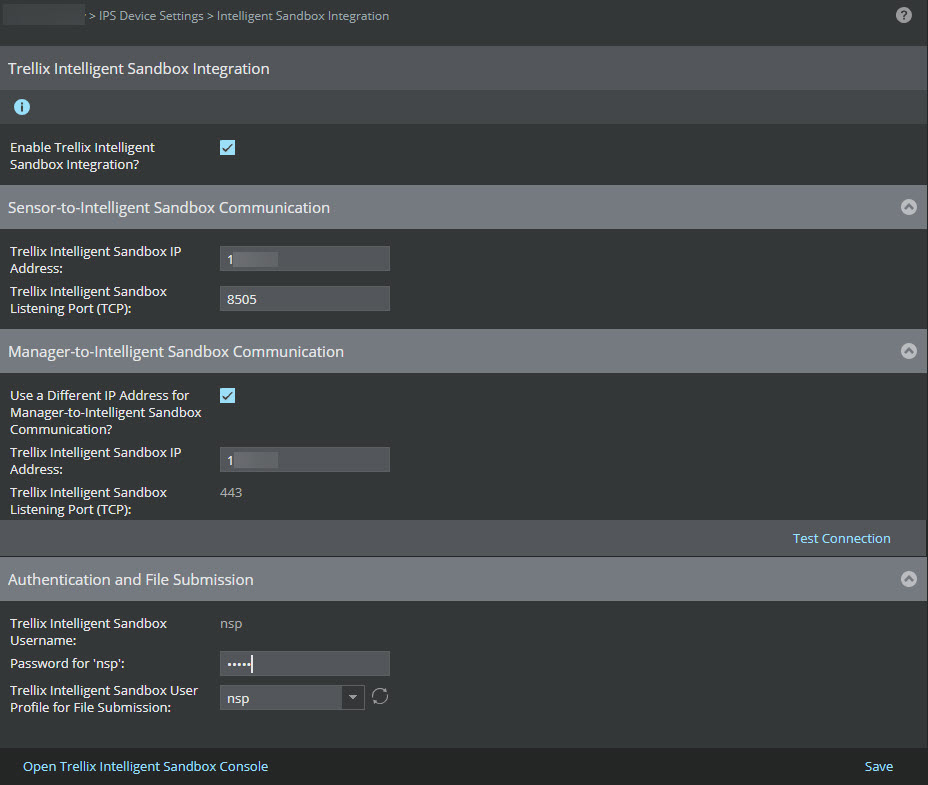Click the Password for 'nsp' field
Screen dimensions: 928x785
305,664
